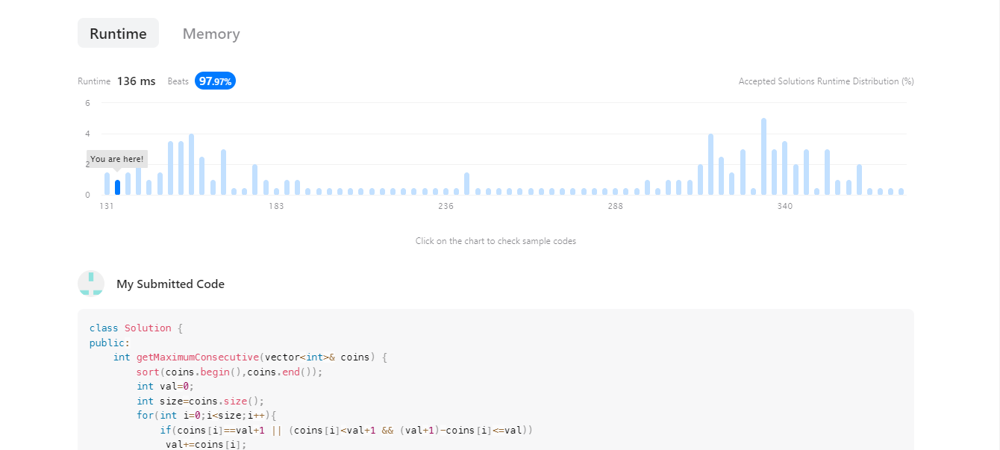Click the class Solution line in code

tap(137, 328)
